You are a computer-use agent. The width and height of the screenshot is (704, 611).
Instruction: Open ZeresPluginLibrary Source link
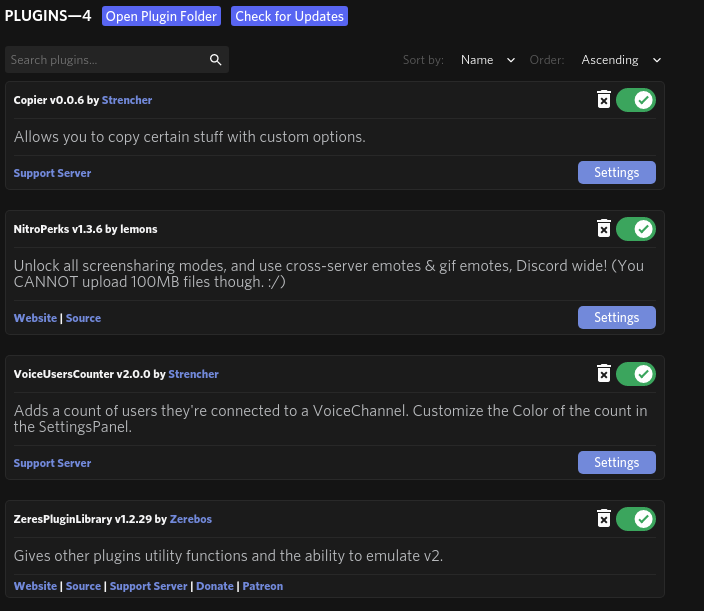coord(83,586)
